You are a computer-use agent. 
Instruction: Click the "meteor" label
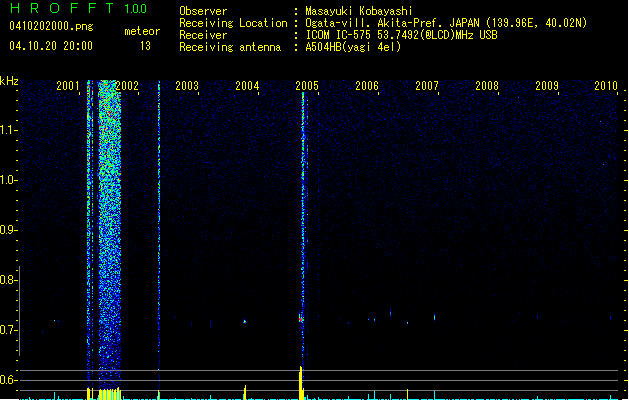[x=142, y=31]
